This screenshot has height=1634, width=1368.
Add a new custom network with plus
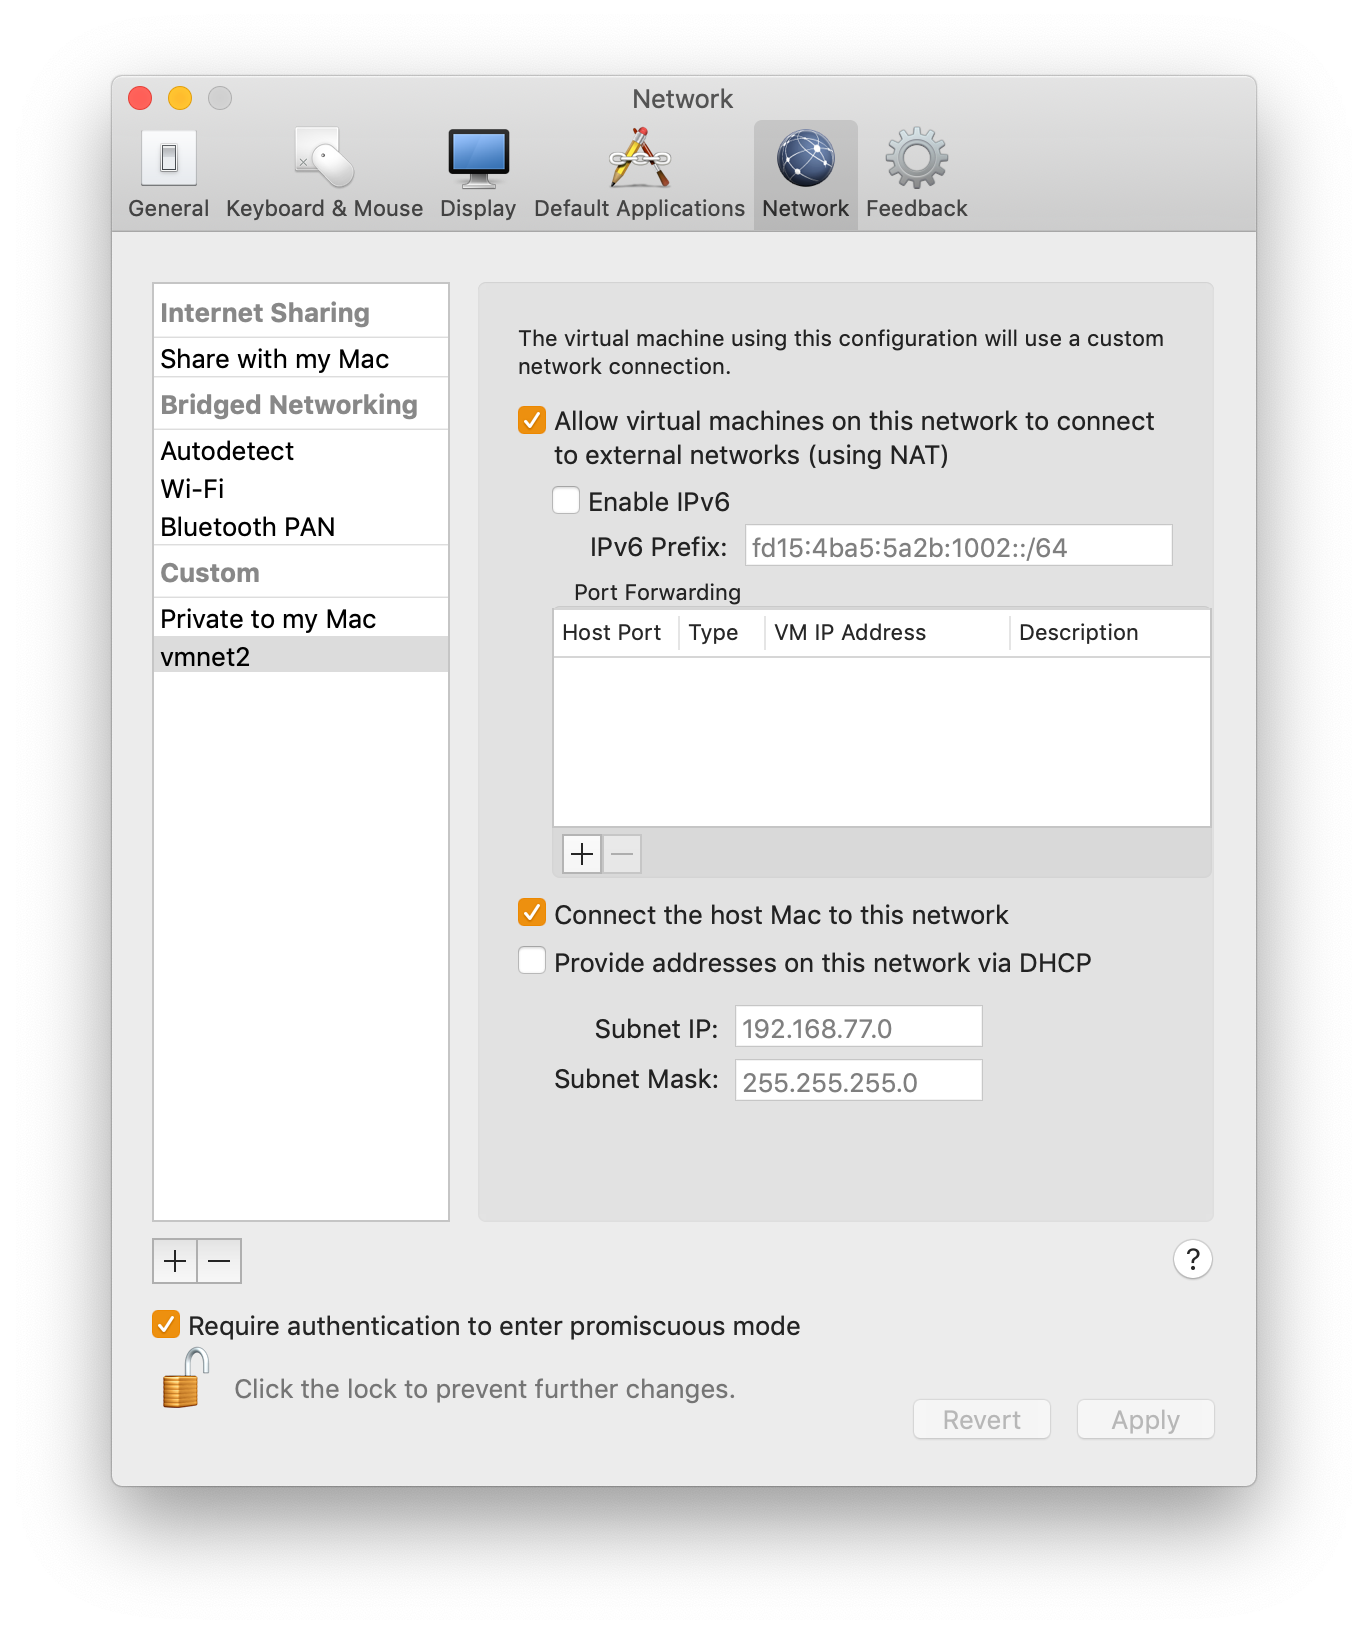[175, 1261]
